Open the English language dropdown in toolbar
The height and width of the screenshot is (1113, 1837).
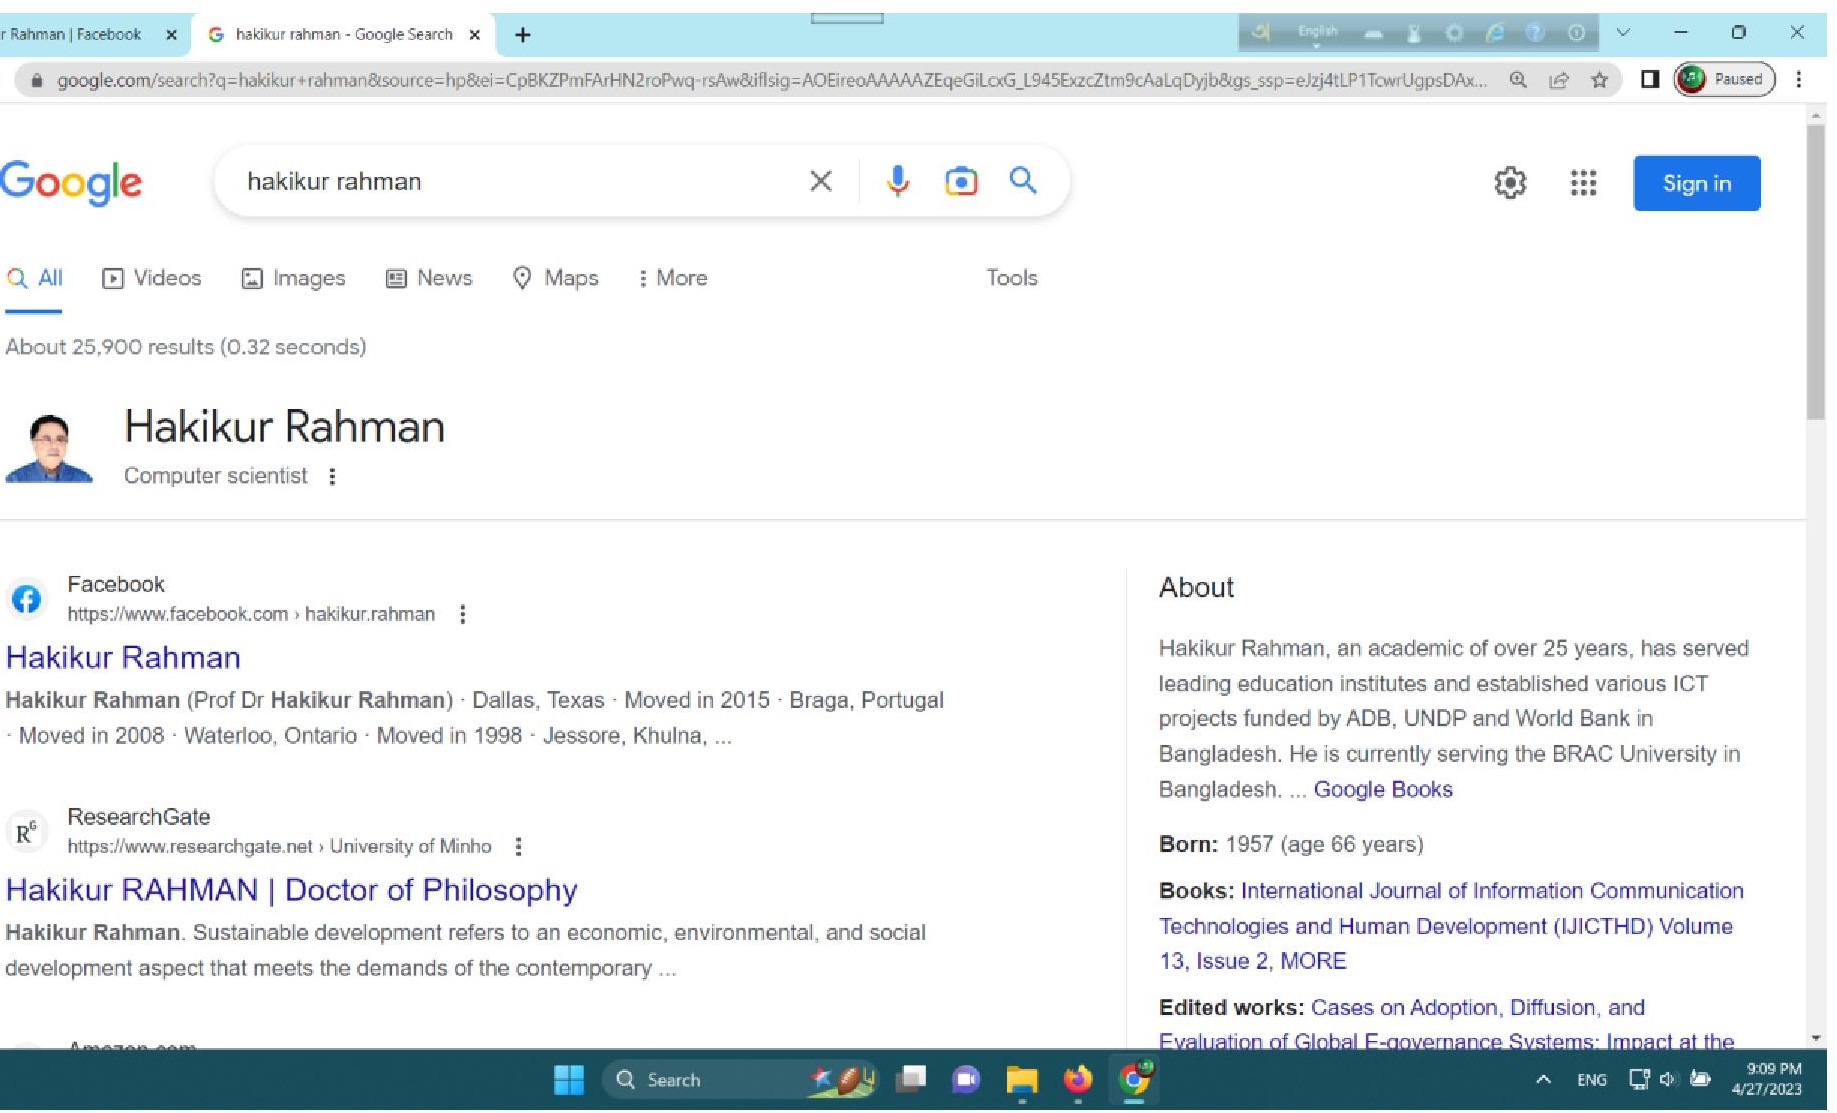pos(1317,33)
